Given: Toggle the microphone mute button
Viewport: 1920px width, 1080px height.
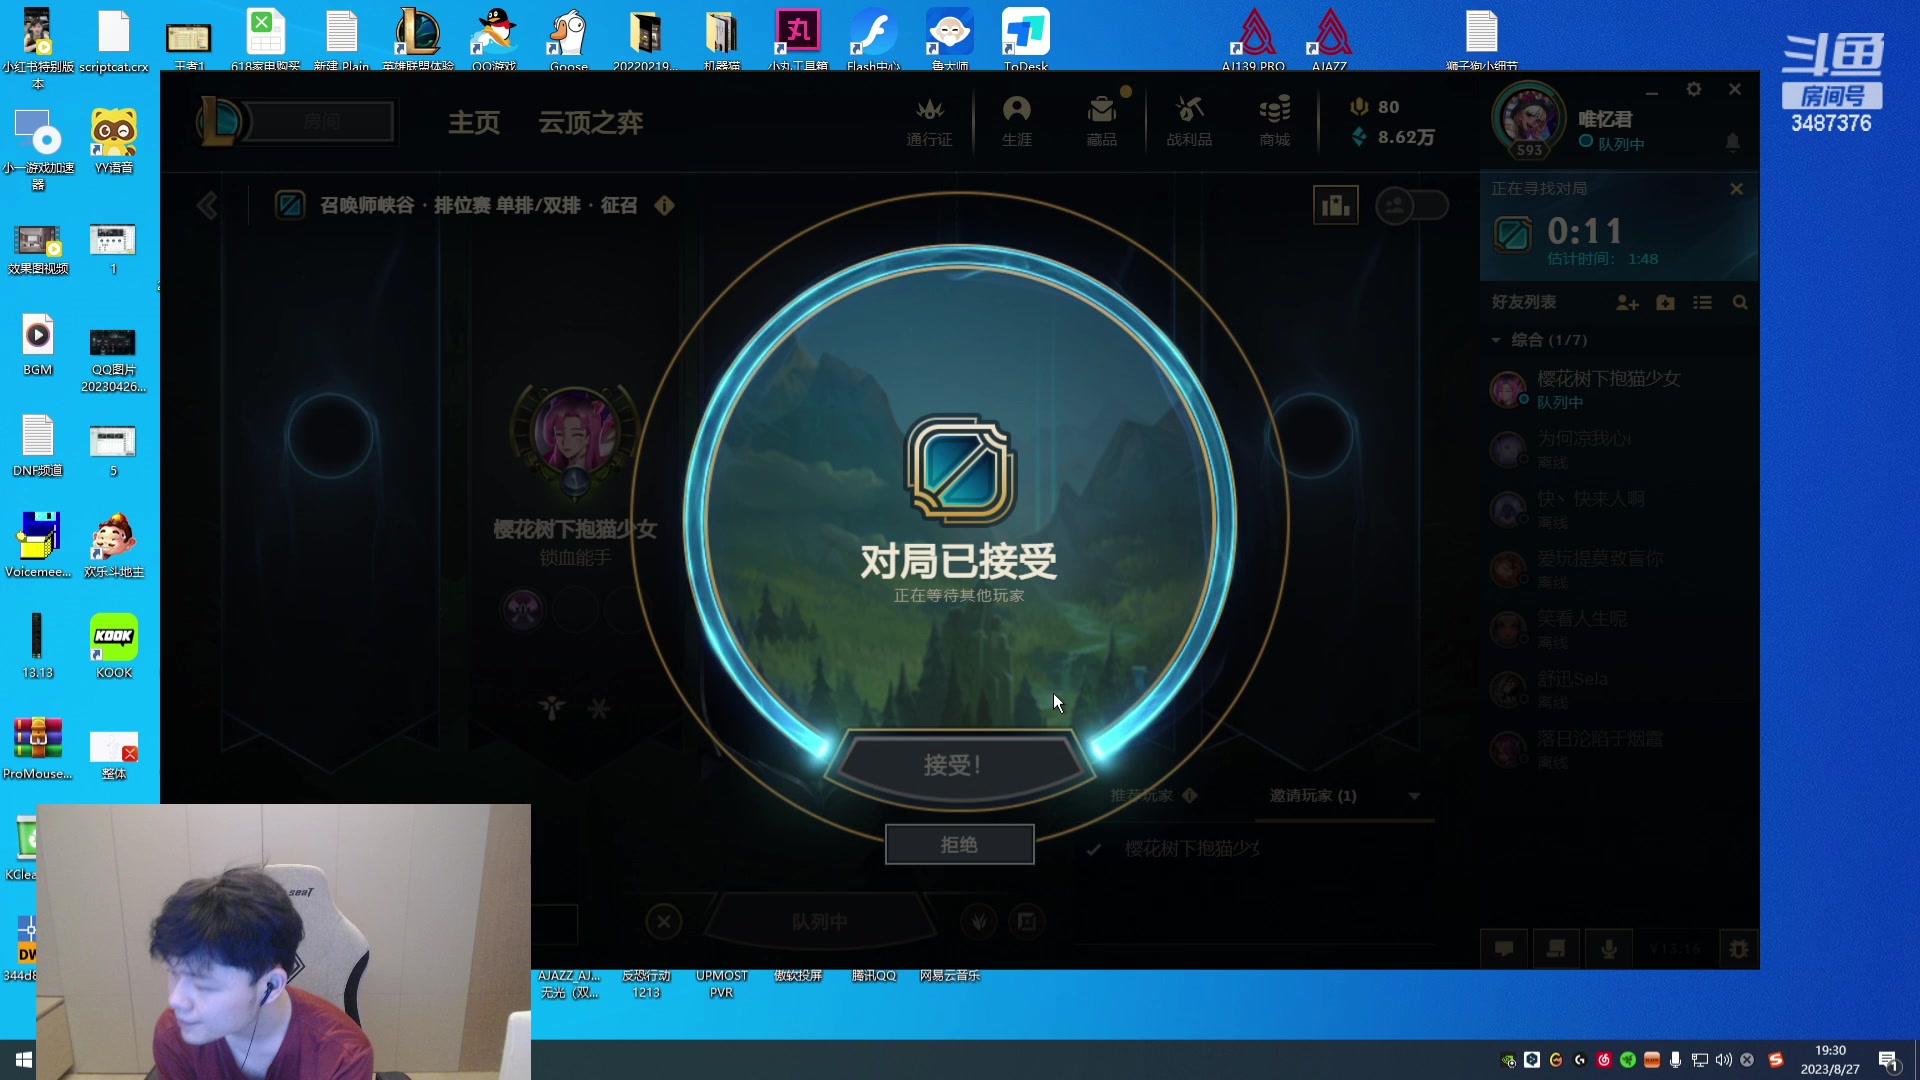Looking at the screenshot, I should point(1609,949).
